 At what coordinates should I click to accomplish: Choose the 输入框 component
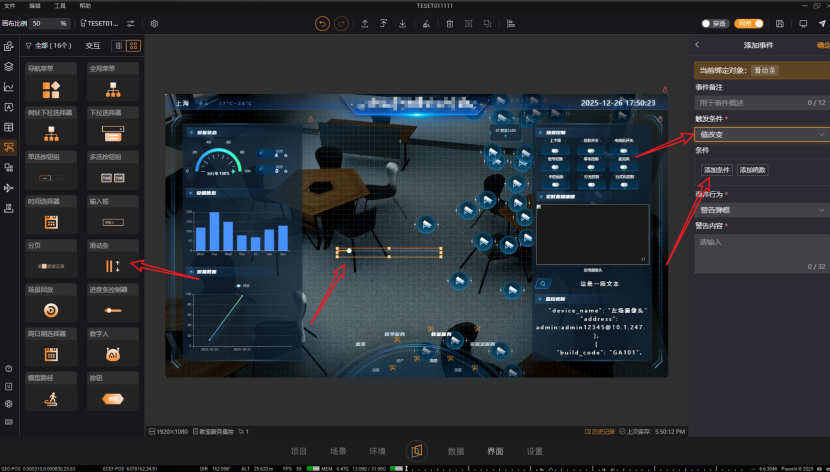[x=113, y=215]
